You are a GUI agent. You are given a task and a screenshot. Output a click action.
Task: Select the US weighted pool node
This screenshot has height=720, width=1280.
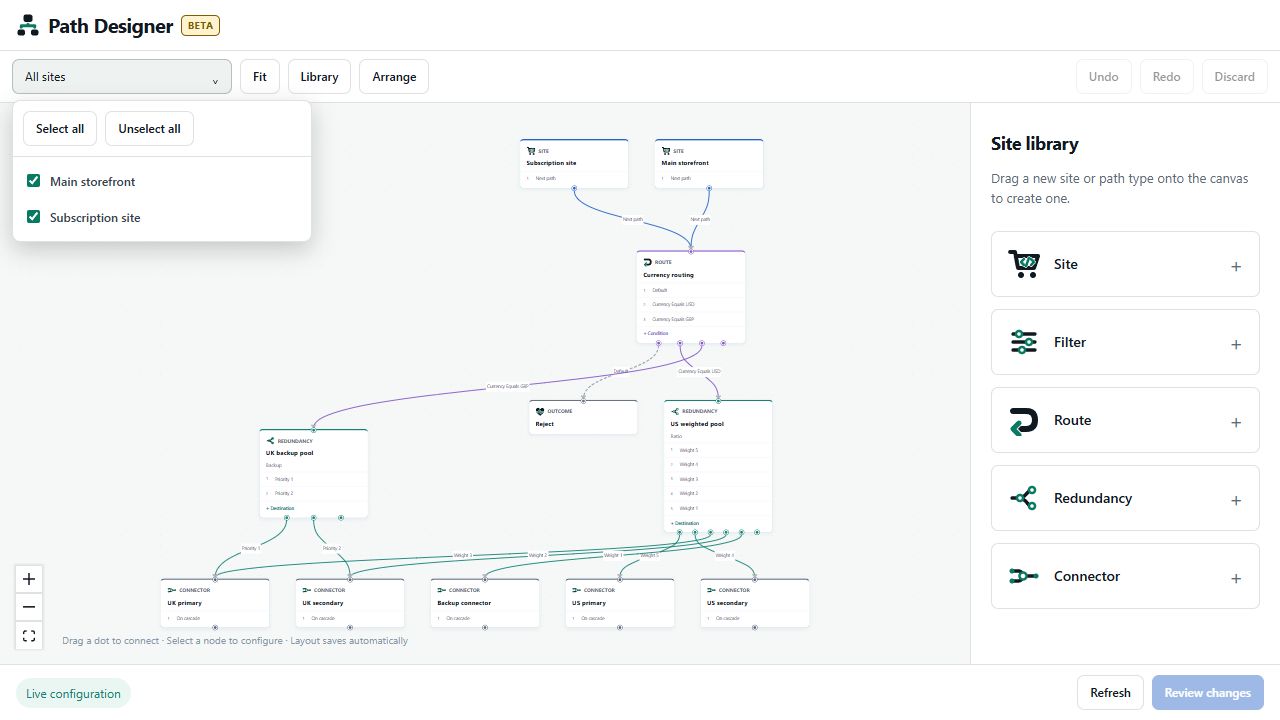tap(718, 466)
